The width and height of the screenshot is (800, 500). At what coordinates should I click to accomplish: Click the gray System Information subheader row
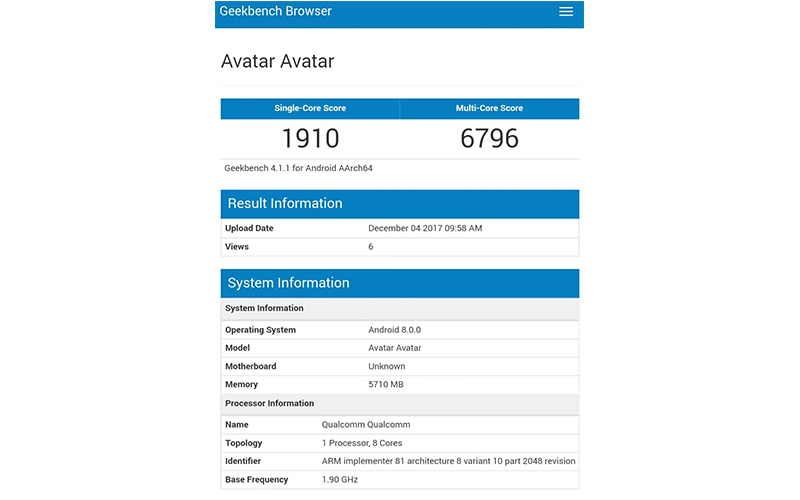click(400, 308)
